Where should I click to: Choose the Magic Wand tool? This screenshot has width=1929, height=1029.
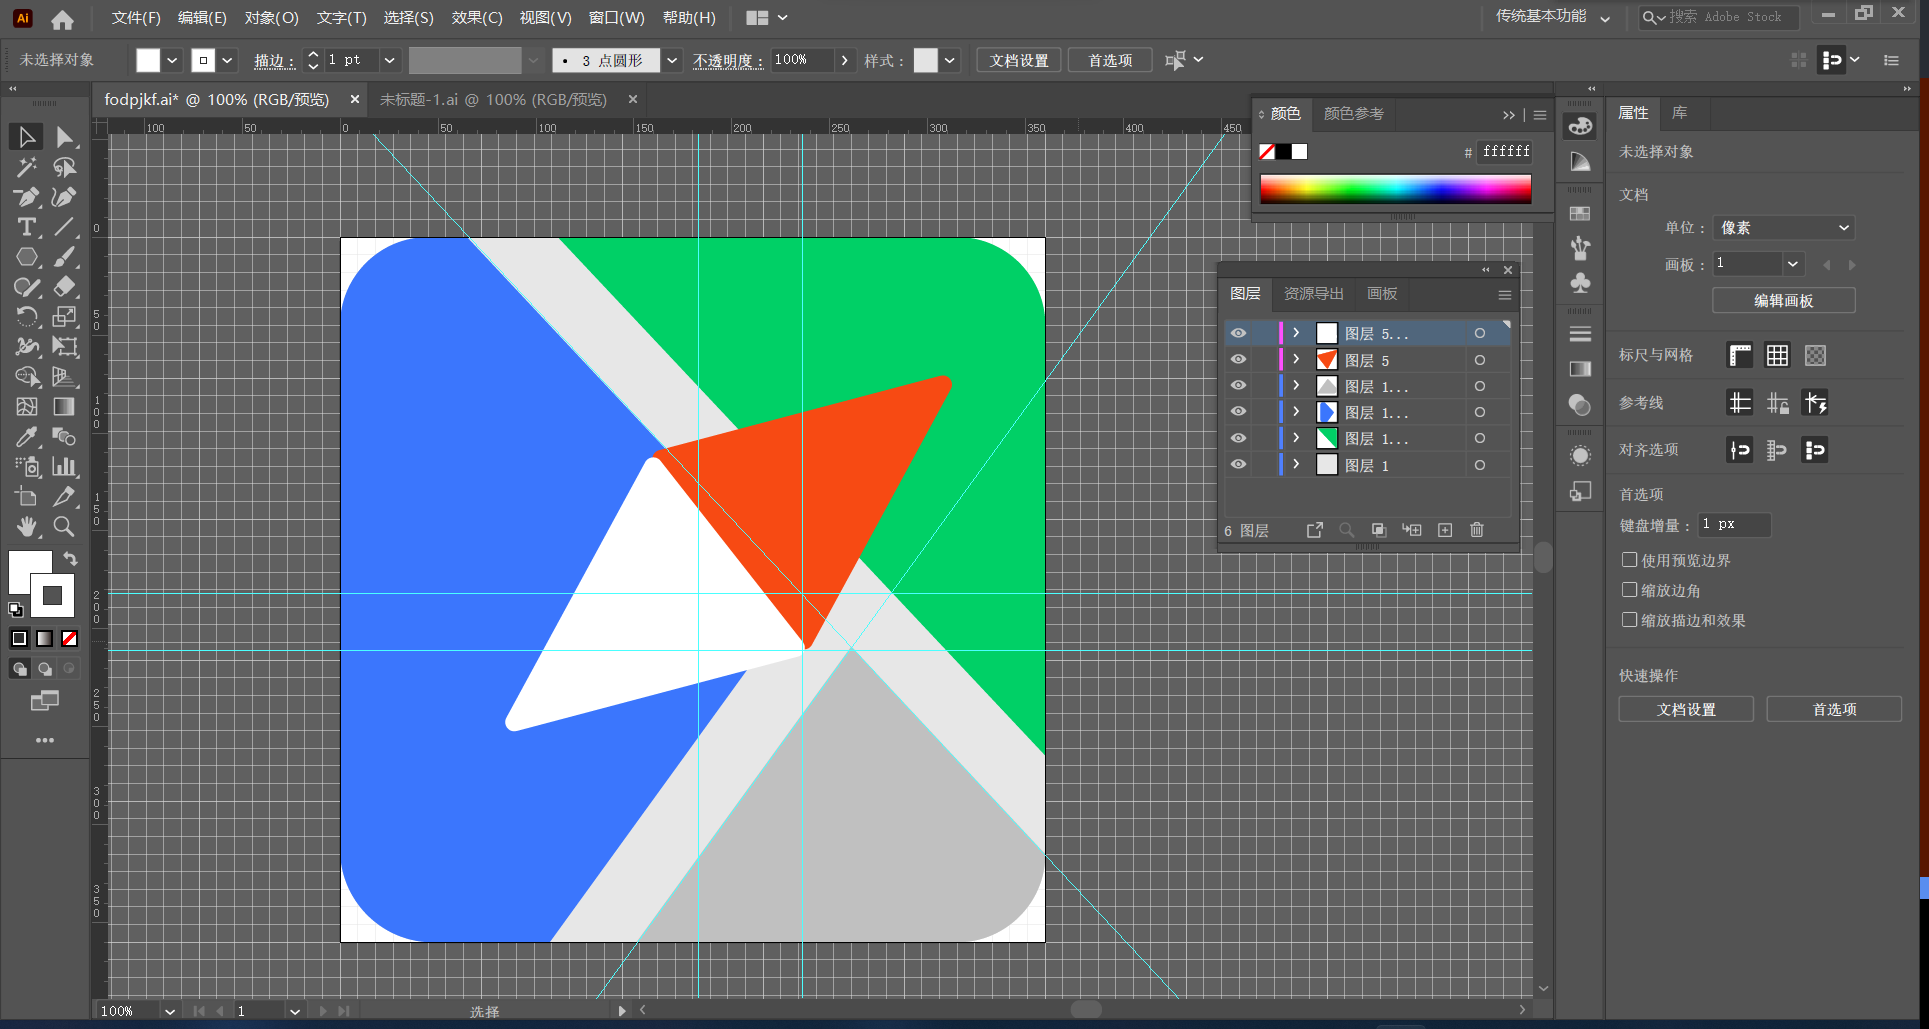pos(27,167)
